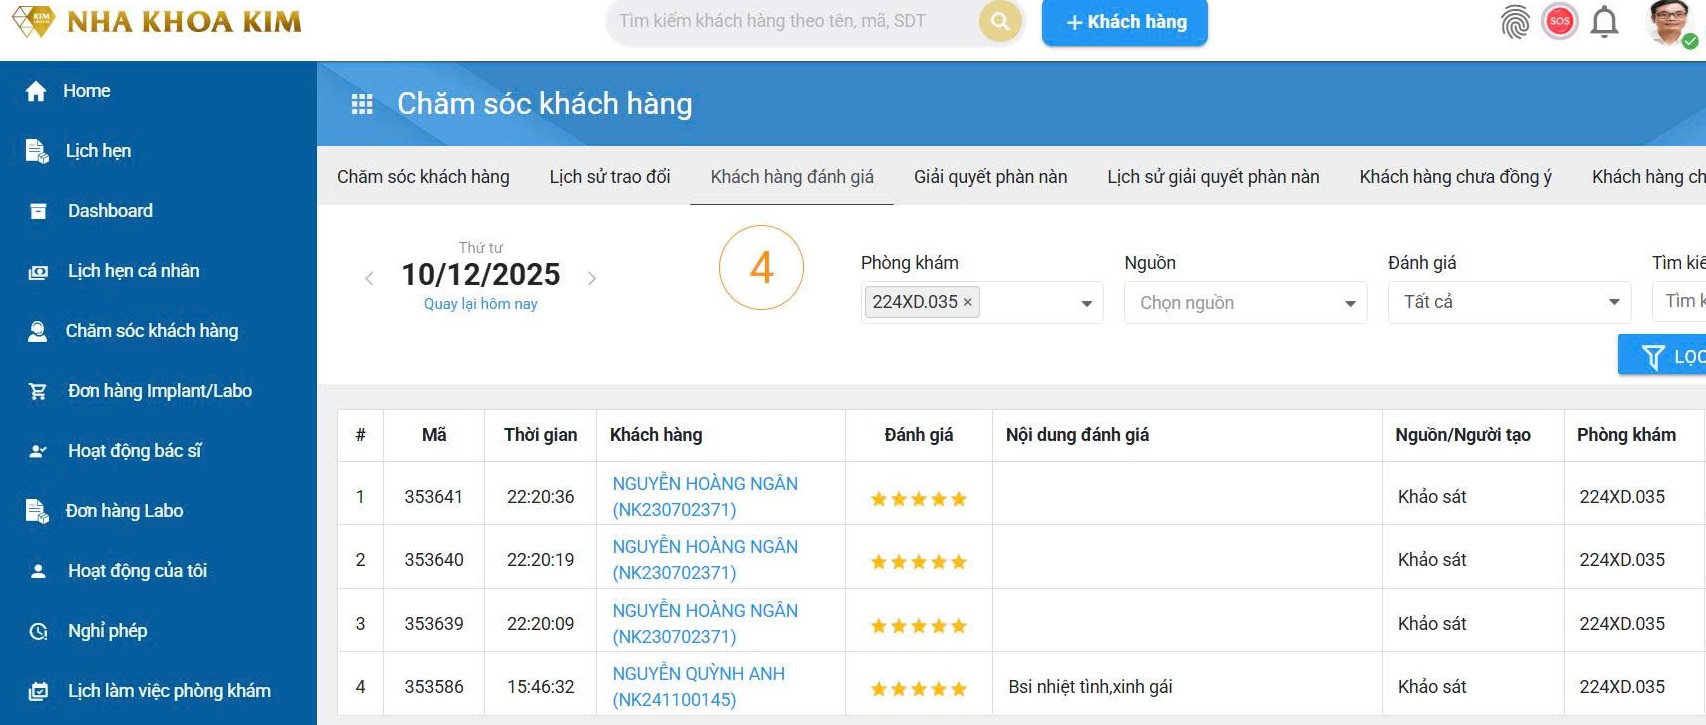Remove the 224XD.035 clinic tag
The image size is (1706, 725).
tap(967, 302)
